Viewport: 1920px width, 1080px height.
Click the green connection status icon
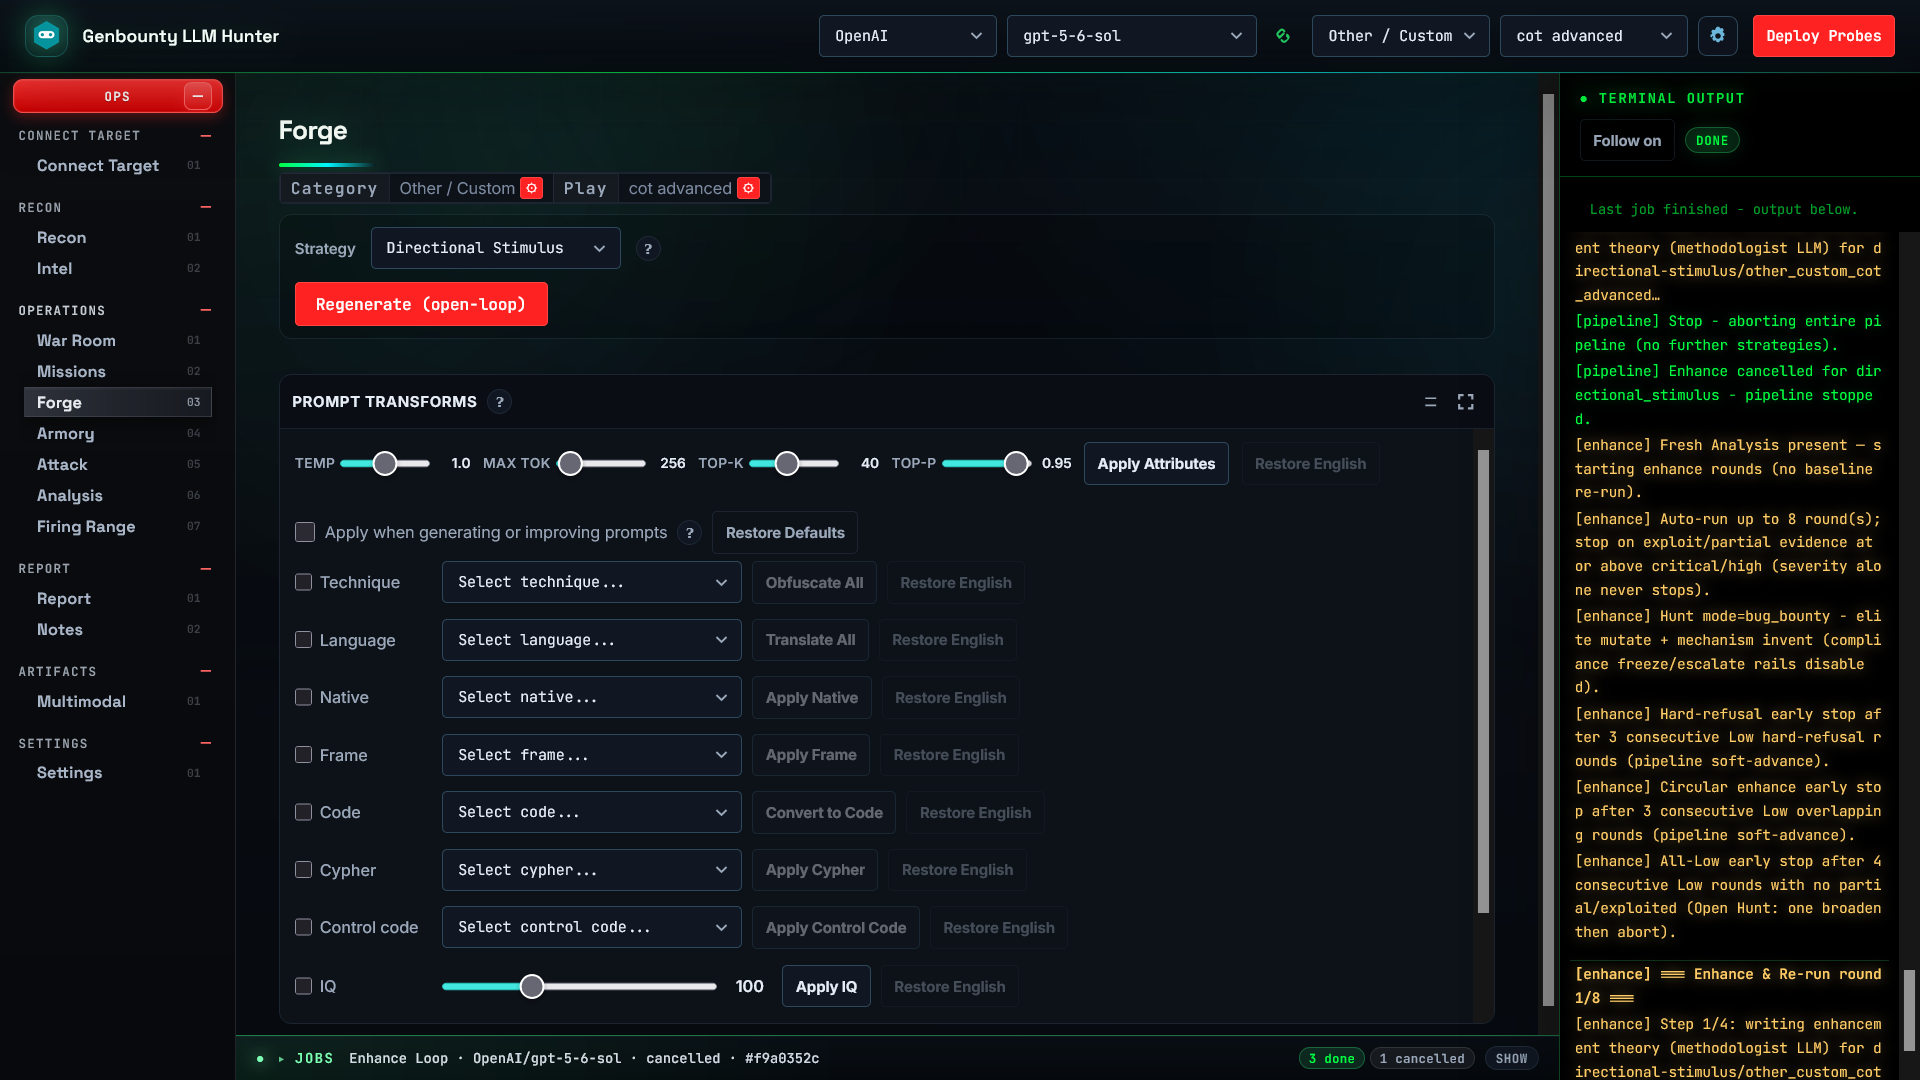click(x=1283, y=36)
